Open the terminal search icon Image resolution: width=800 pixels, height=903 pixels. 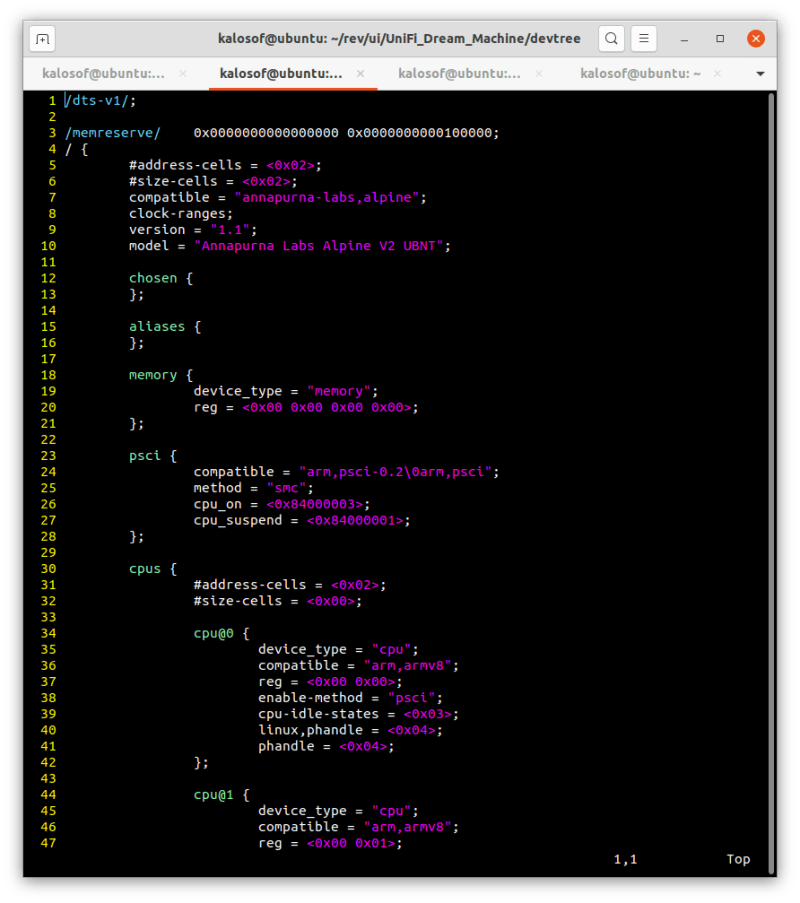coord(611,38)
